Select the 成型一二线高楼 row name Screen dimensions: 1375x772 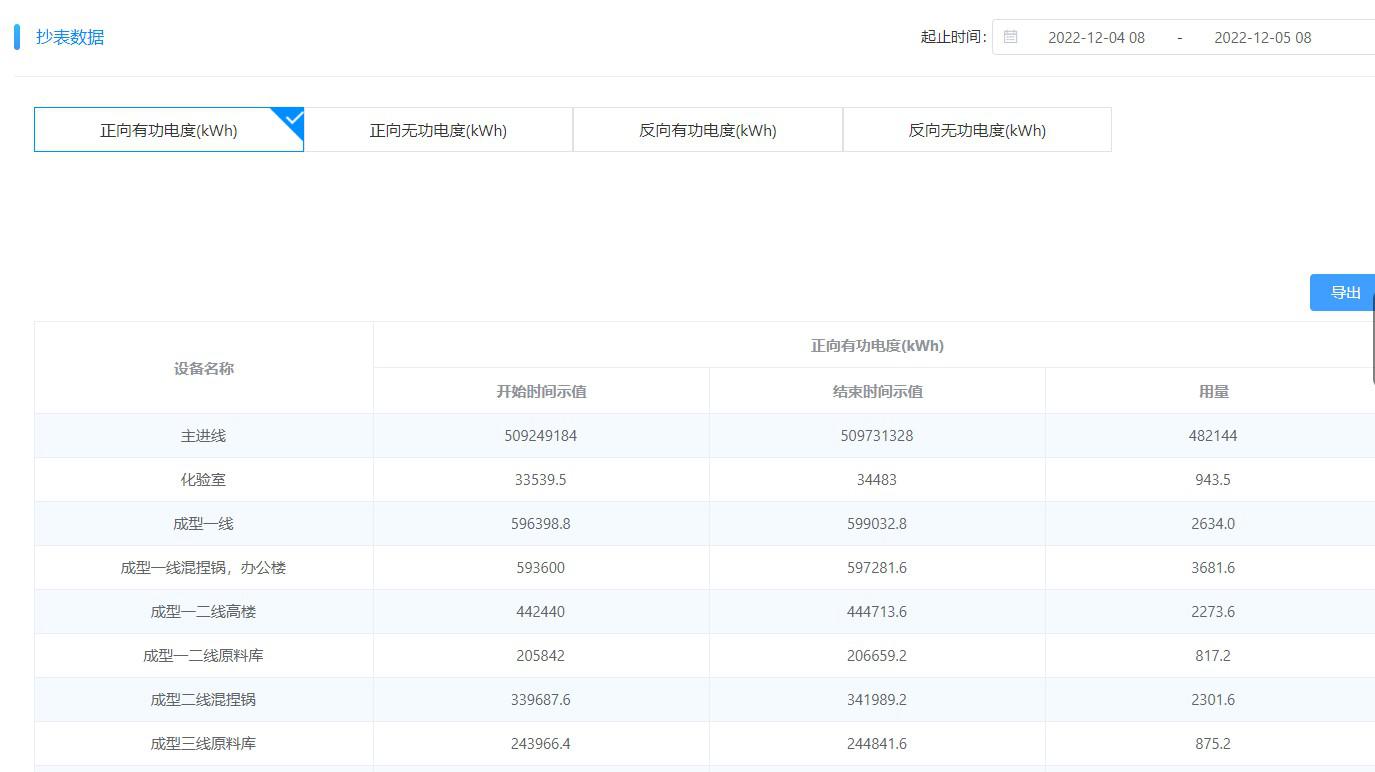(204, 612)
